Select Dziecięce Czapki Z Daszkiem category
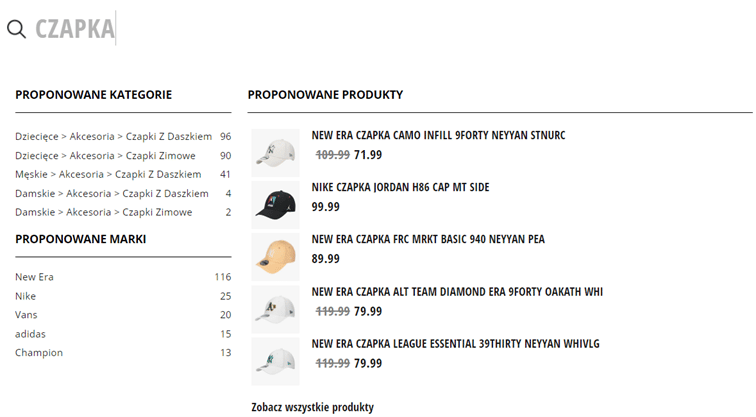 pyautogui.click(x=123, y=136)
